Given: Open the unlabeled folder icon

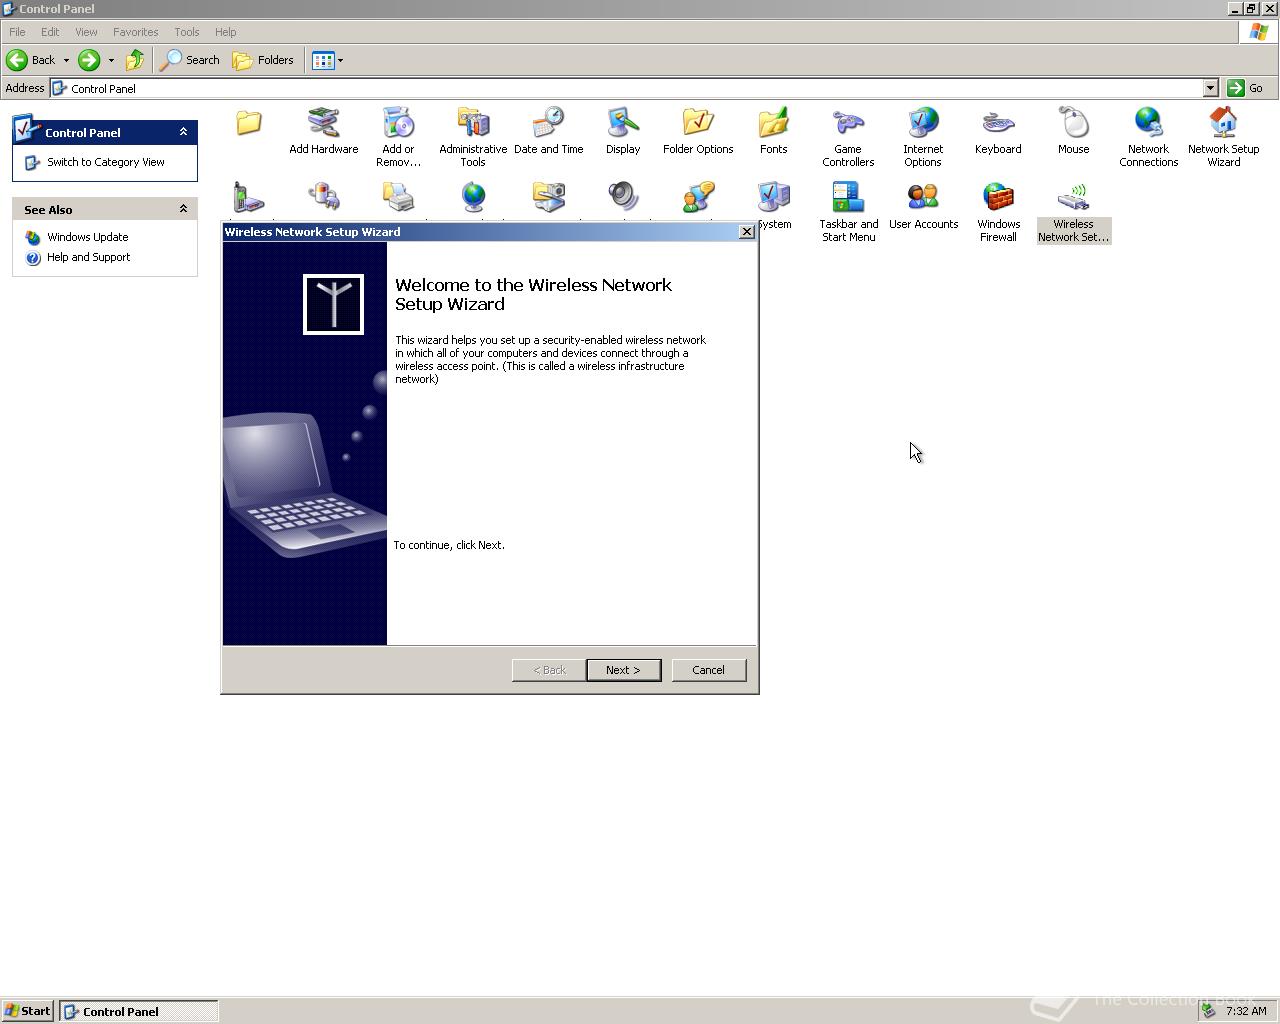Looking at the screenshot, I should click(x=248, y=123).
